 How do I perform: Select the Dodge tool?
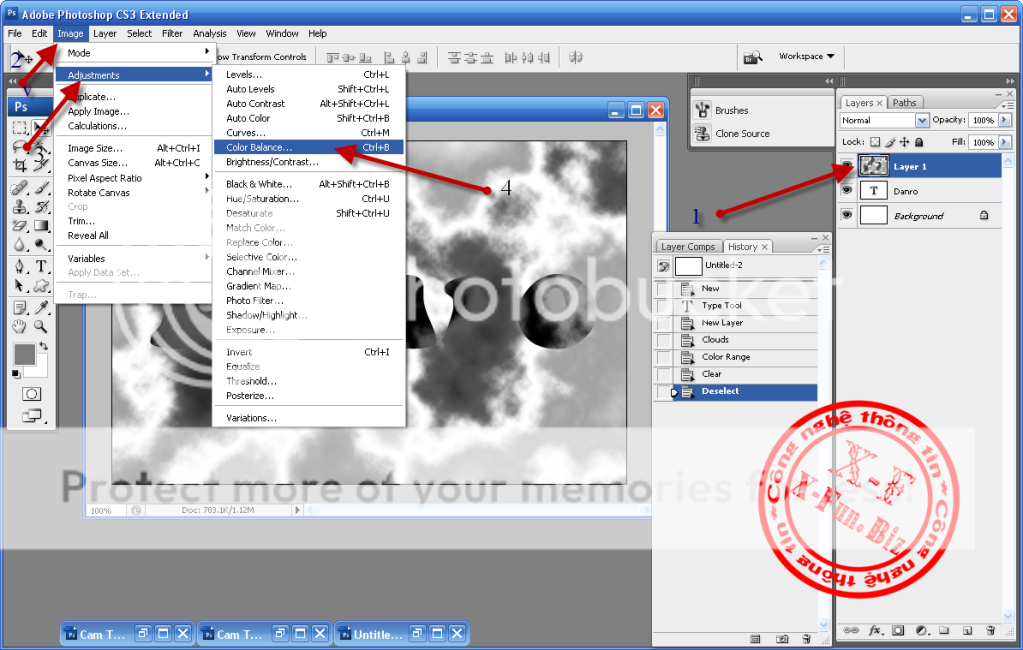click(x=42, y=245)
